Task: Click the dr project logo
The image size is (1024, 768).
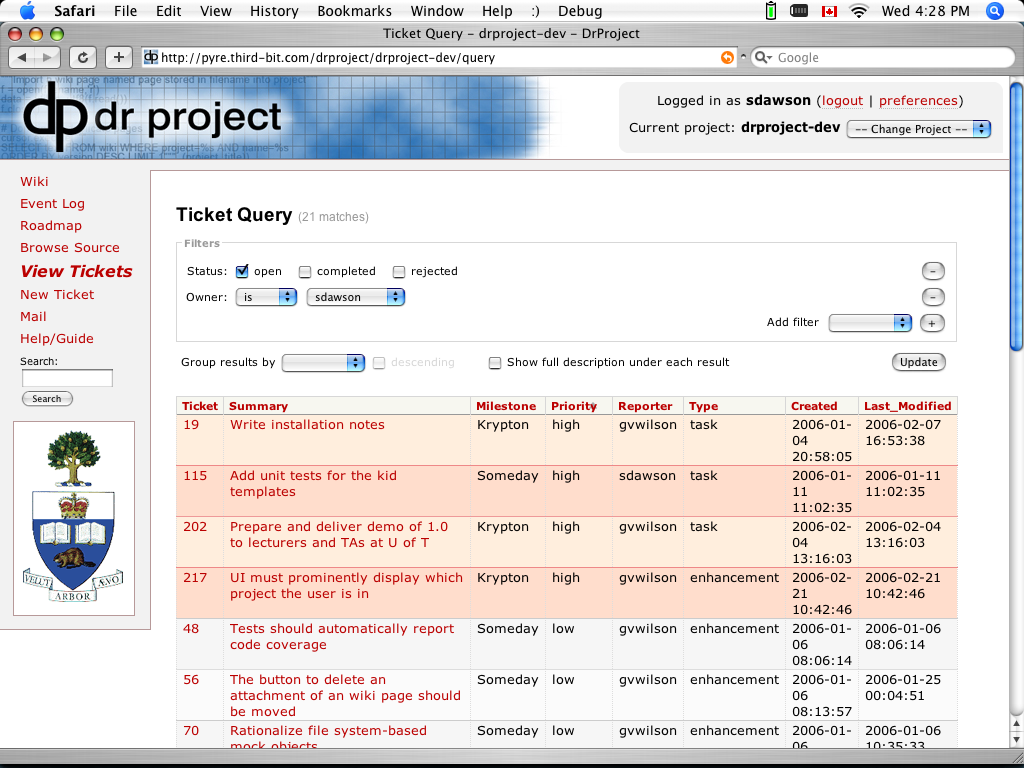Action: [153, 116]
